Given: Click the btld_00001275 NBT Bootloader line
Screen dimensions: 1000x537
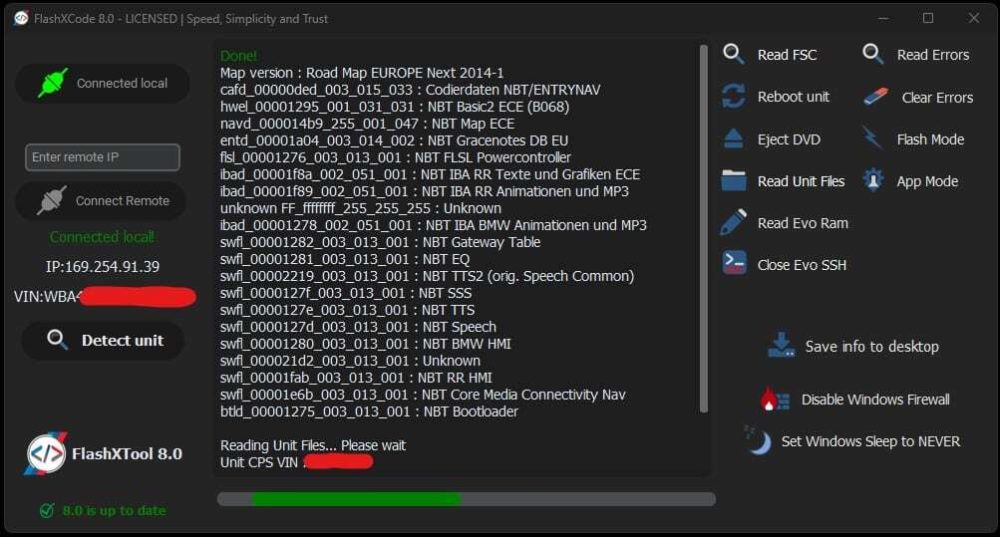Looking at the screenshot, I should (x=369, y=412).
